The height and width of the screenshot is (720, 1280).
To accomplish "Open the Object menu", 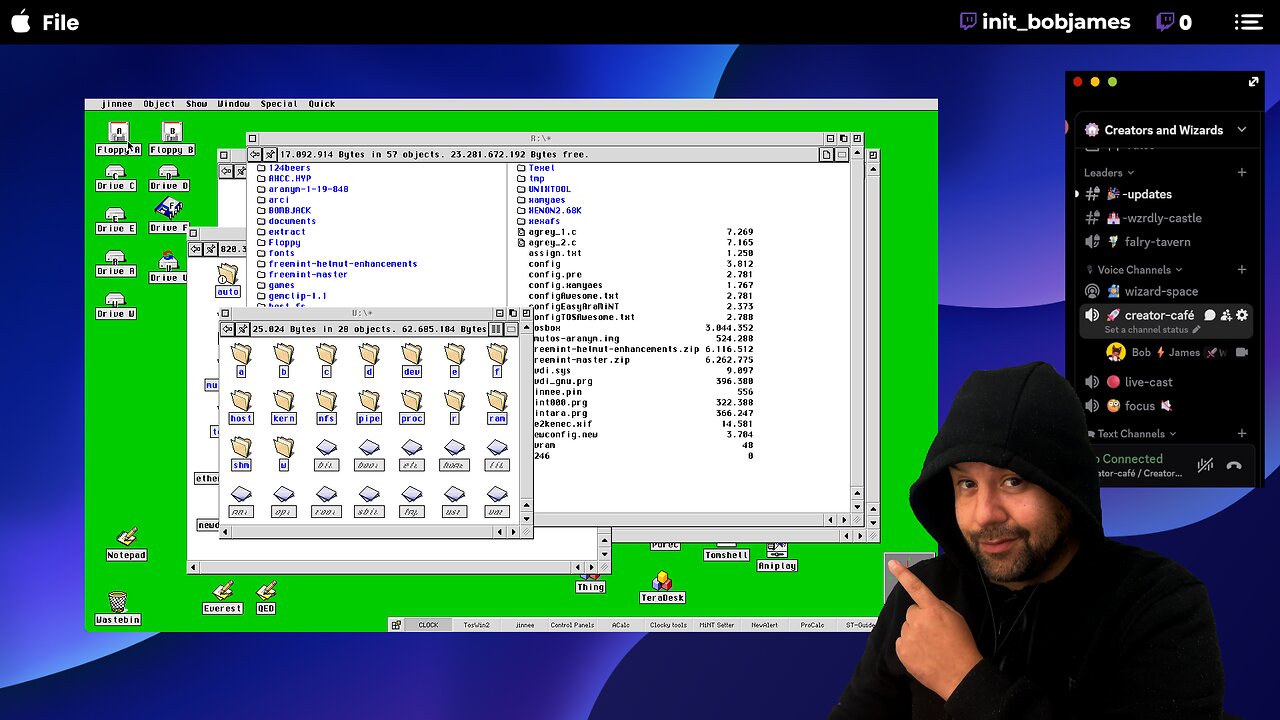I will [x=159, y=104].
